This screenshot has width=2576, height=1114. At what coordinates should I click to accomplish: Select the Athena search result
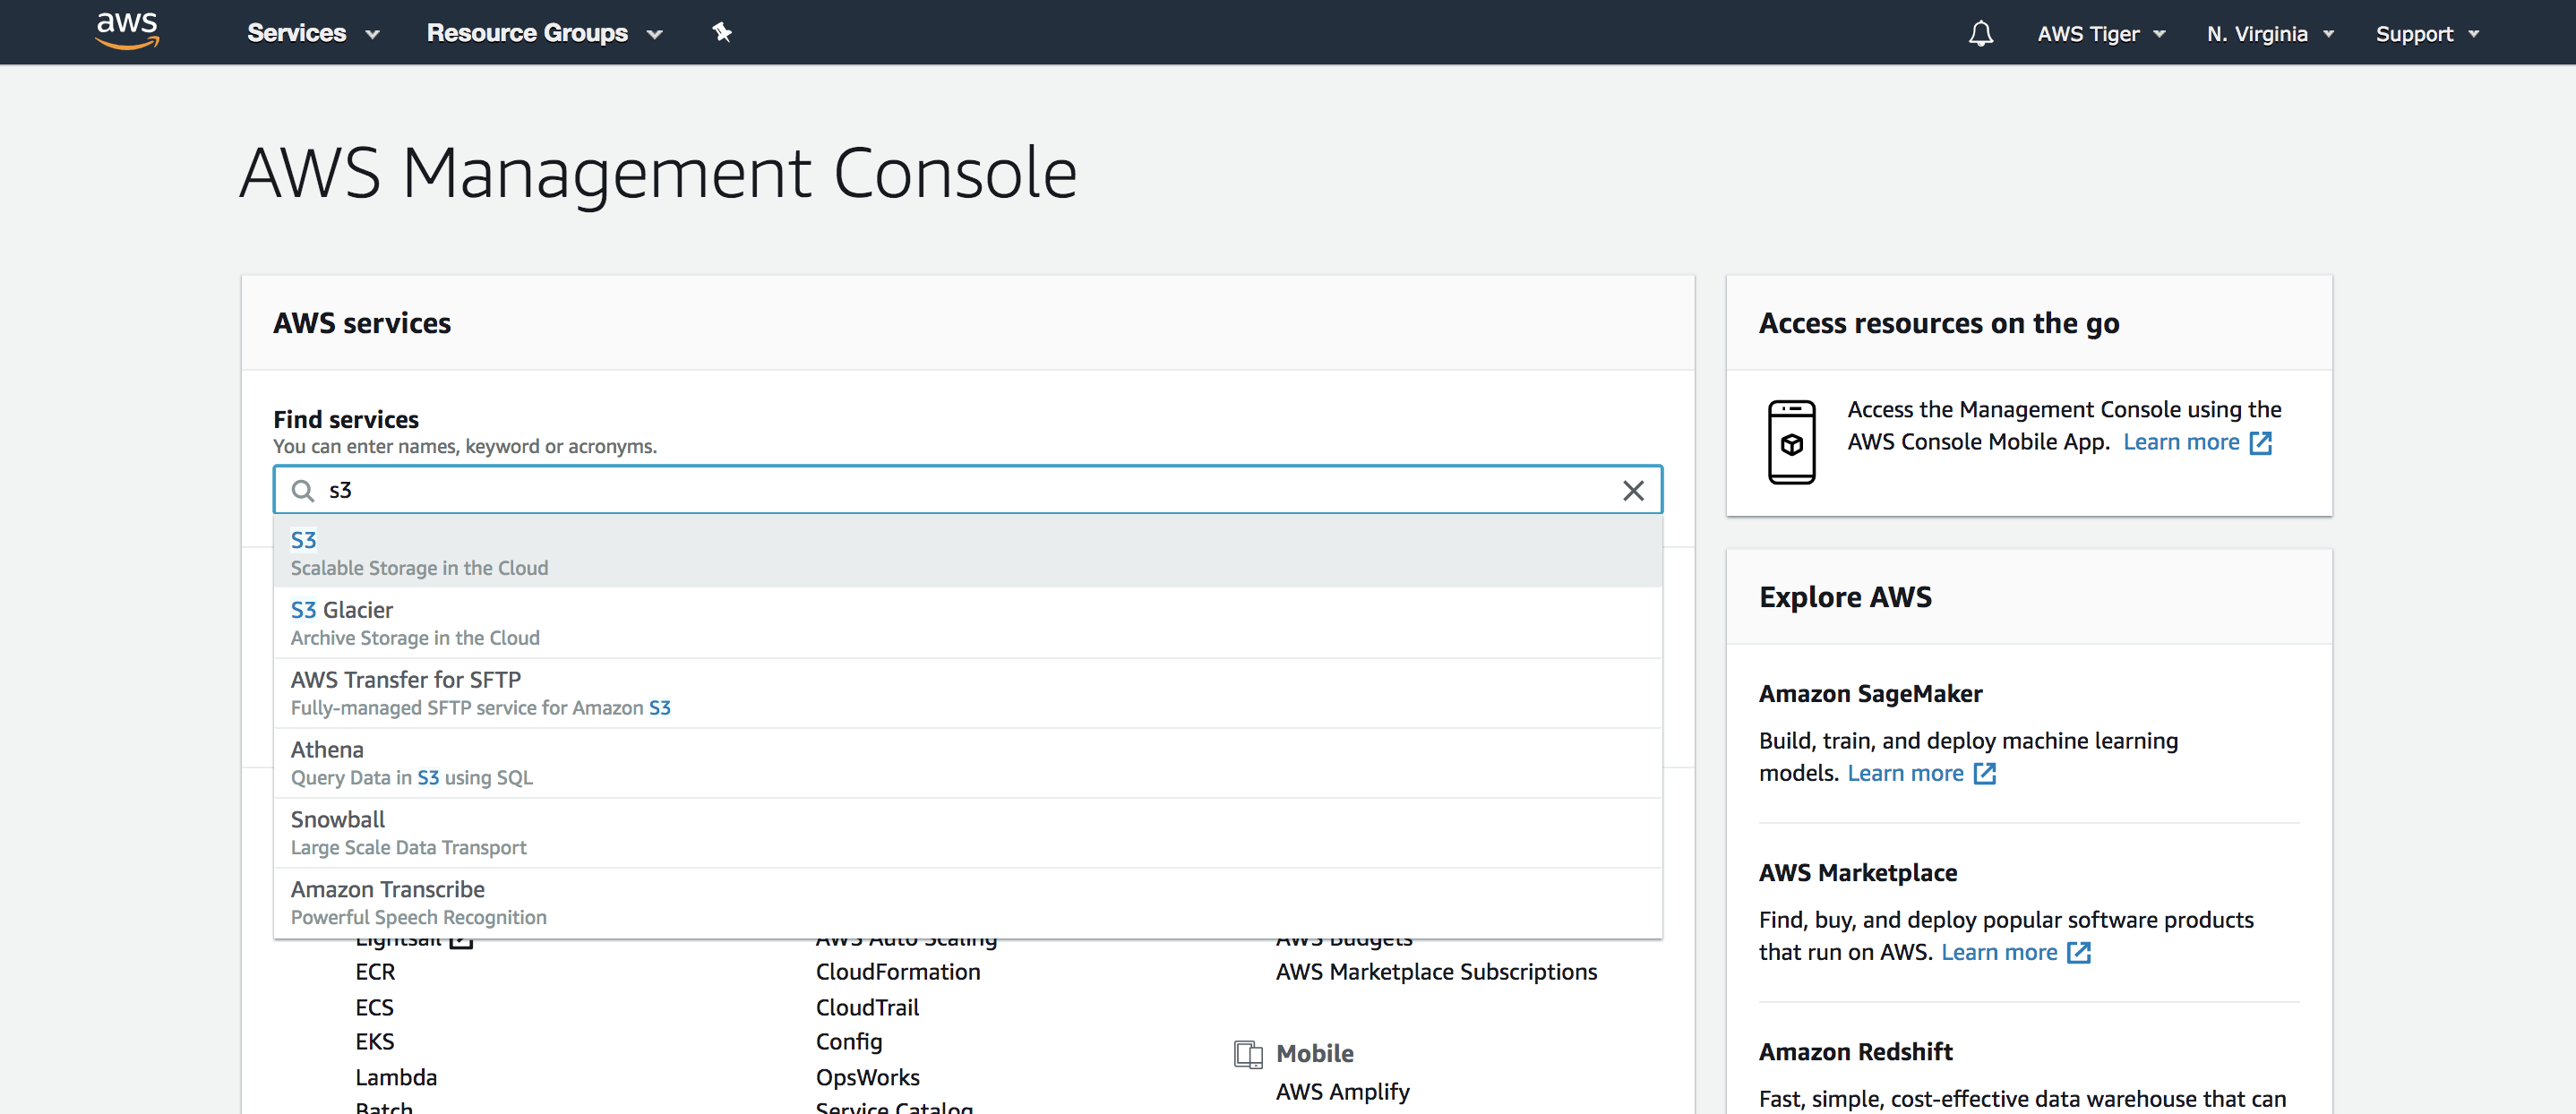[x=967, y=762]
